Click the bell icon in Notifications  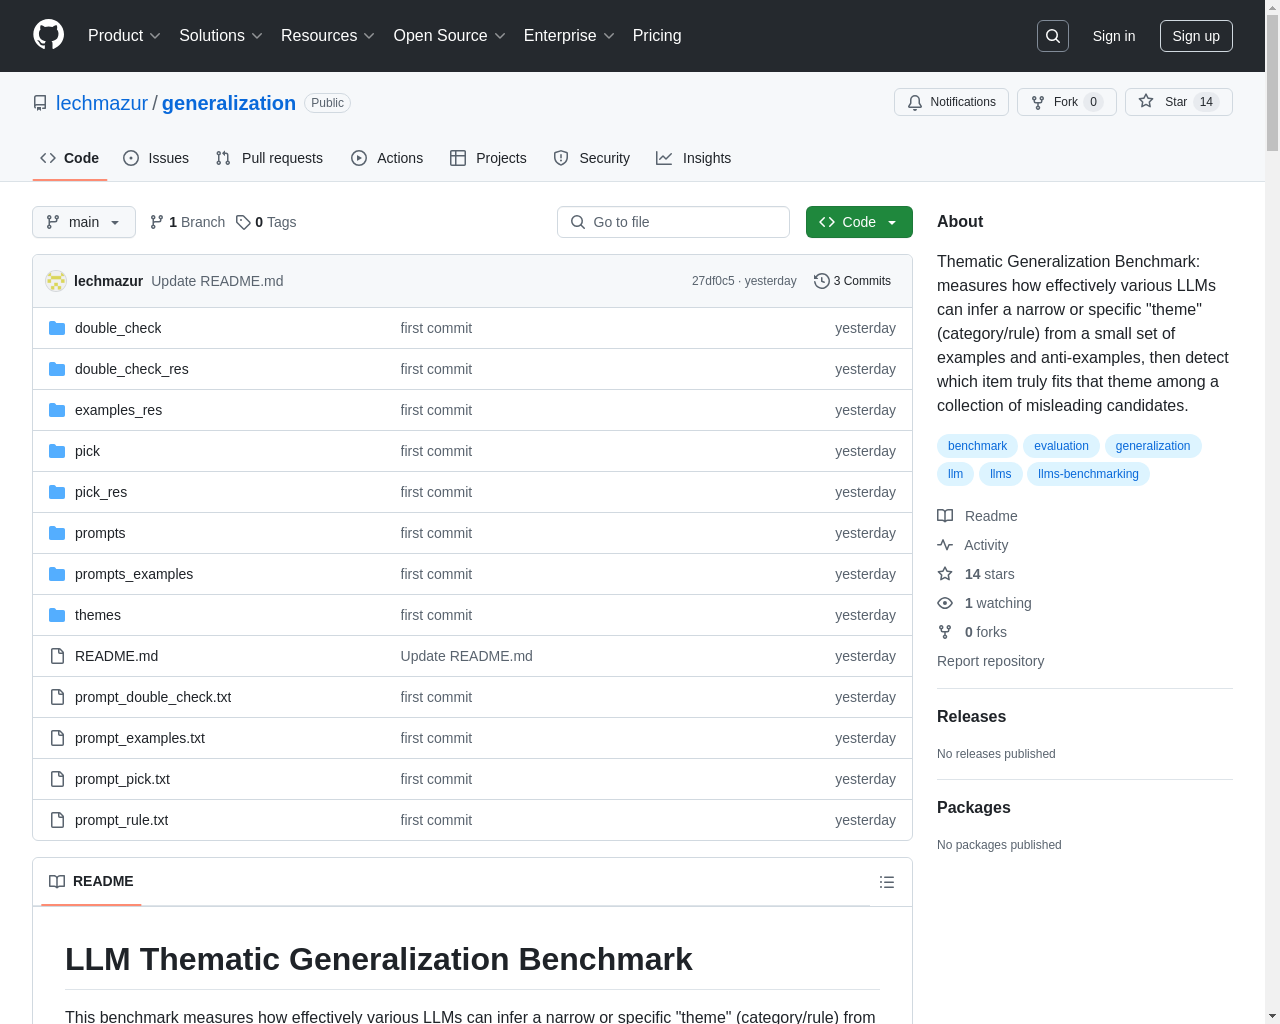point(915,102)
